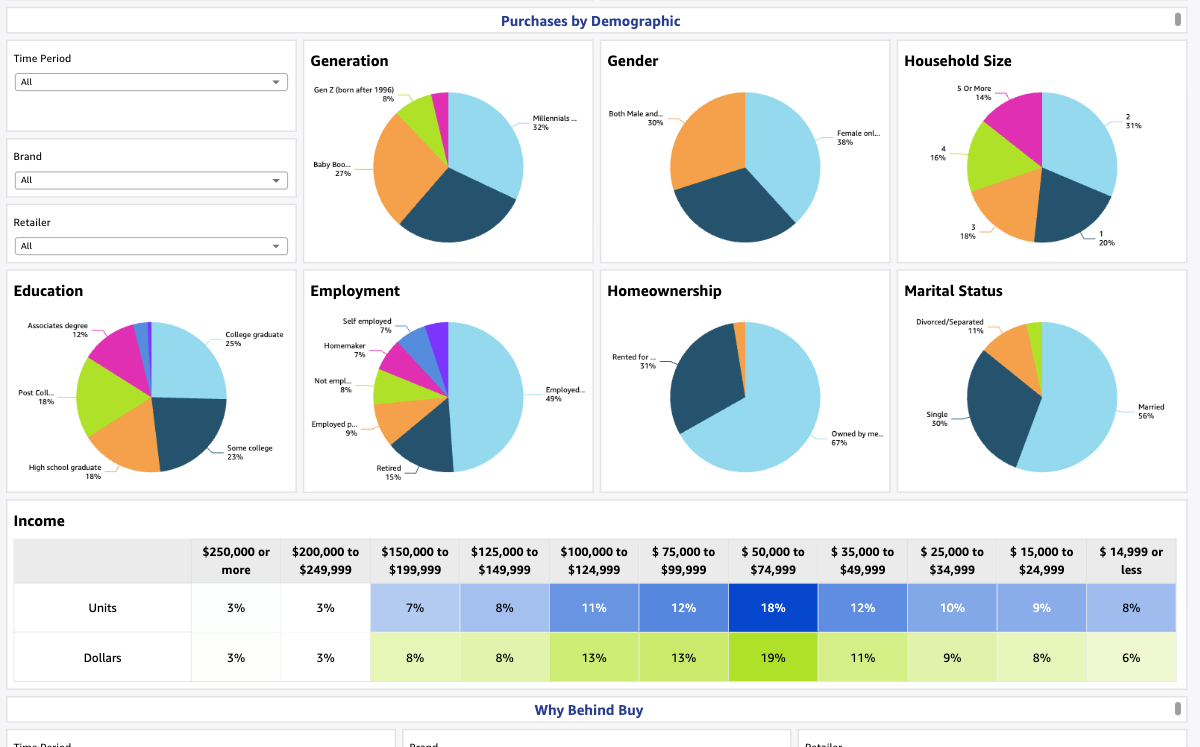Click the Homeownership chart title
The width and height of the screenshot is (1200, 747).
coord(664,291)
